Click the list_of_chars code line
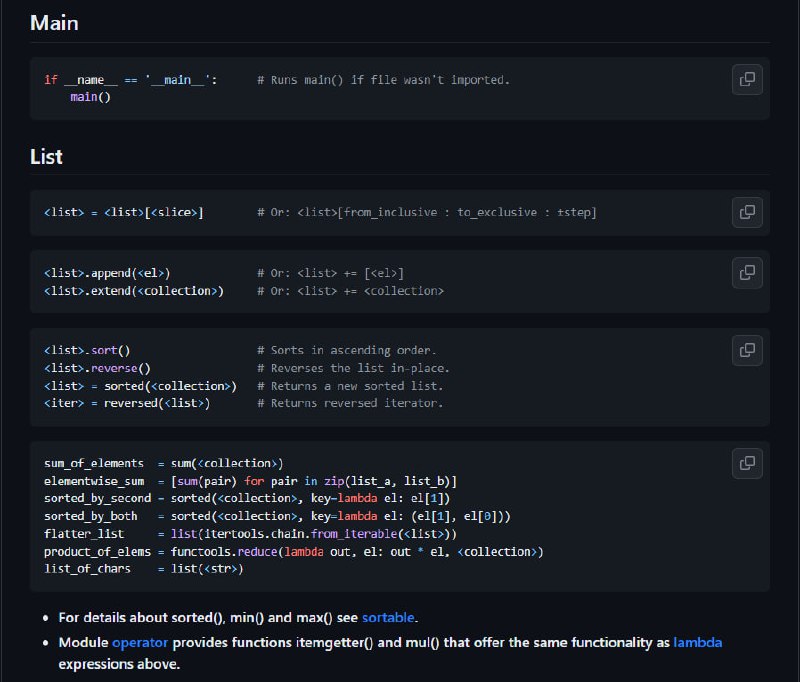The image size is (800, 682). point(144,569)
